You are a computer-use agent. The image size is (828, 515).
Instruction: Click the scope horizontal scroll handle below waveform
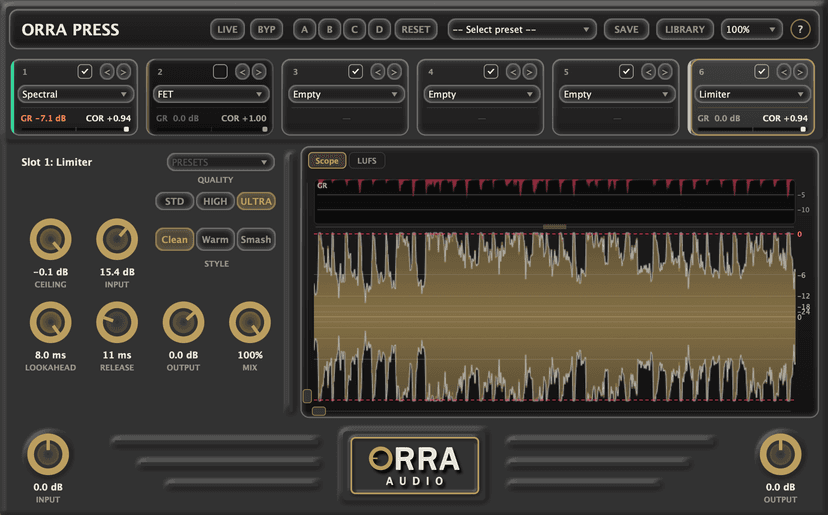coord(319,411)
